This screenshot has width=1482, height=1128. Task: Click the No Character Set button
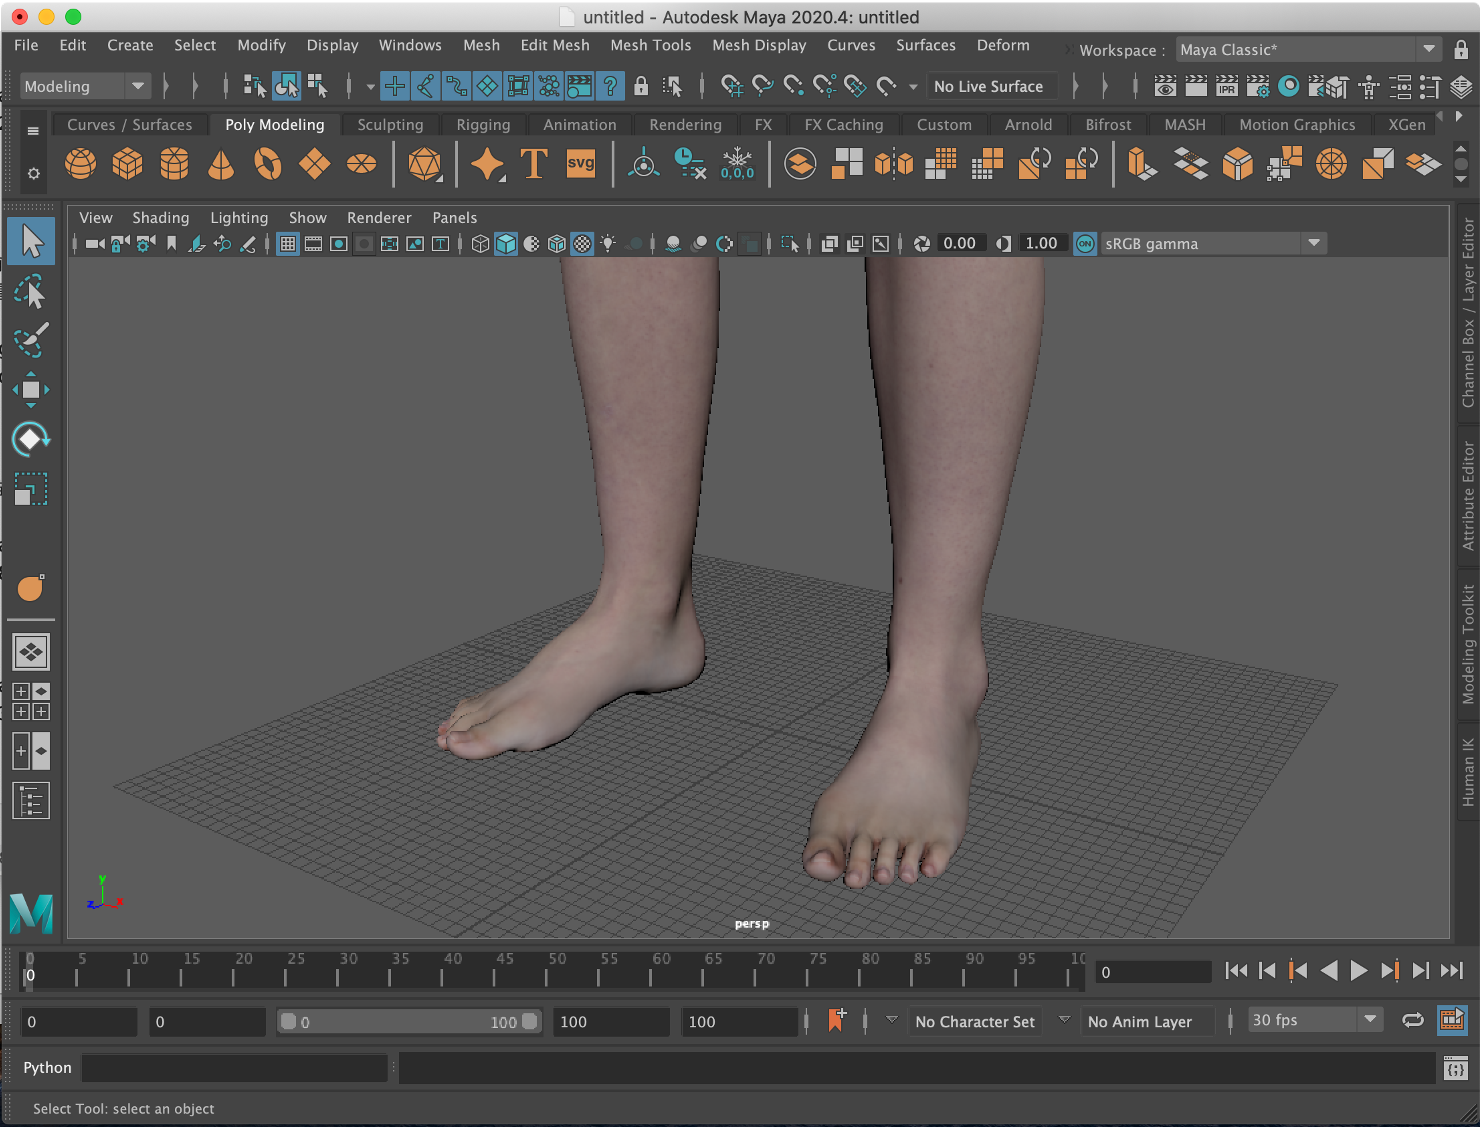[974, 1022]
